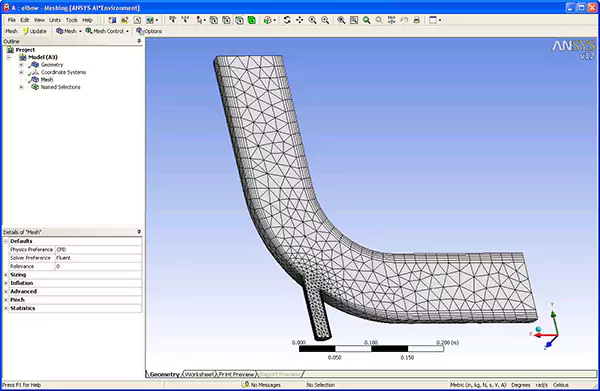This screenshot has width=600, height=391.
Task: Activate the Zoom tool magnifier icon
Action: tap(312, 20)
